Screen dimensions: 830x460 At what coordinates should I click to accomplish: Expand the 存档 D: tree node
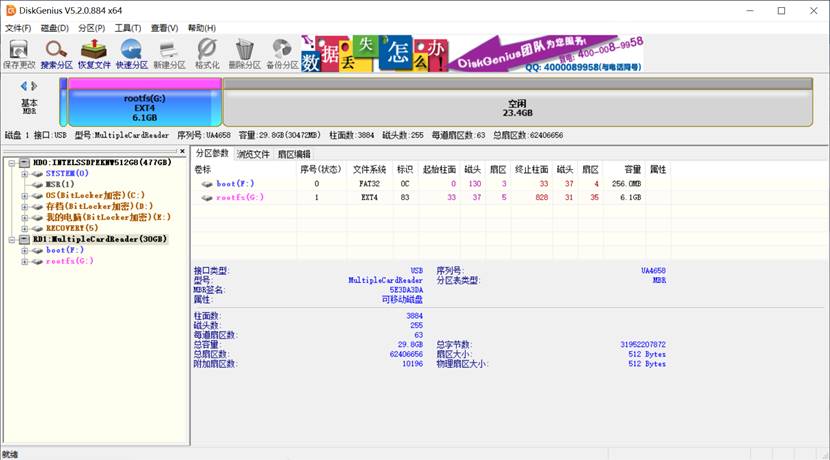24,206
